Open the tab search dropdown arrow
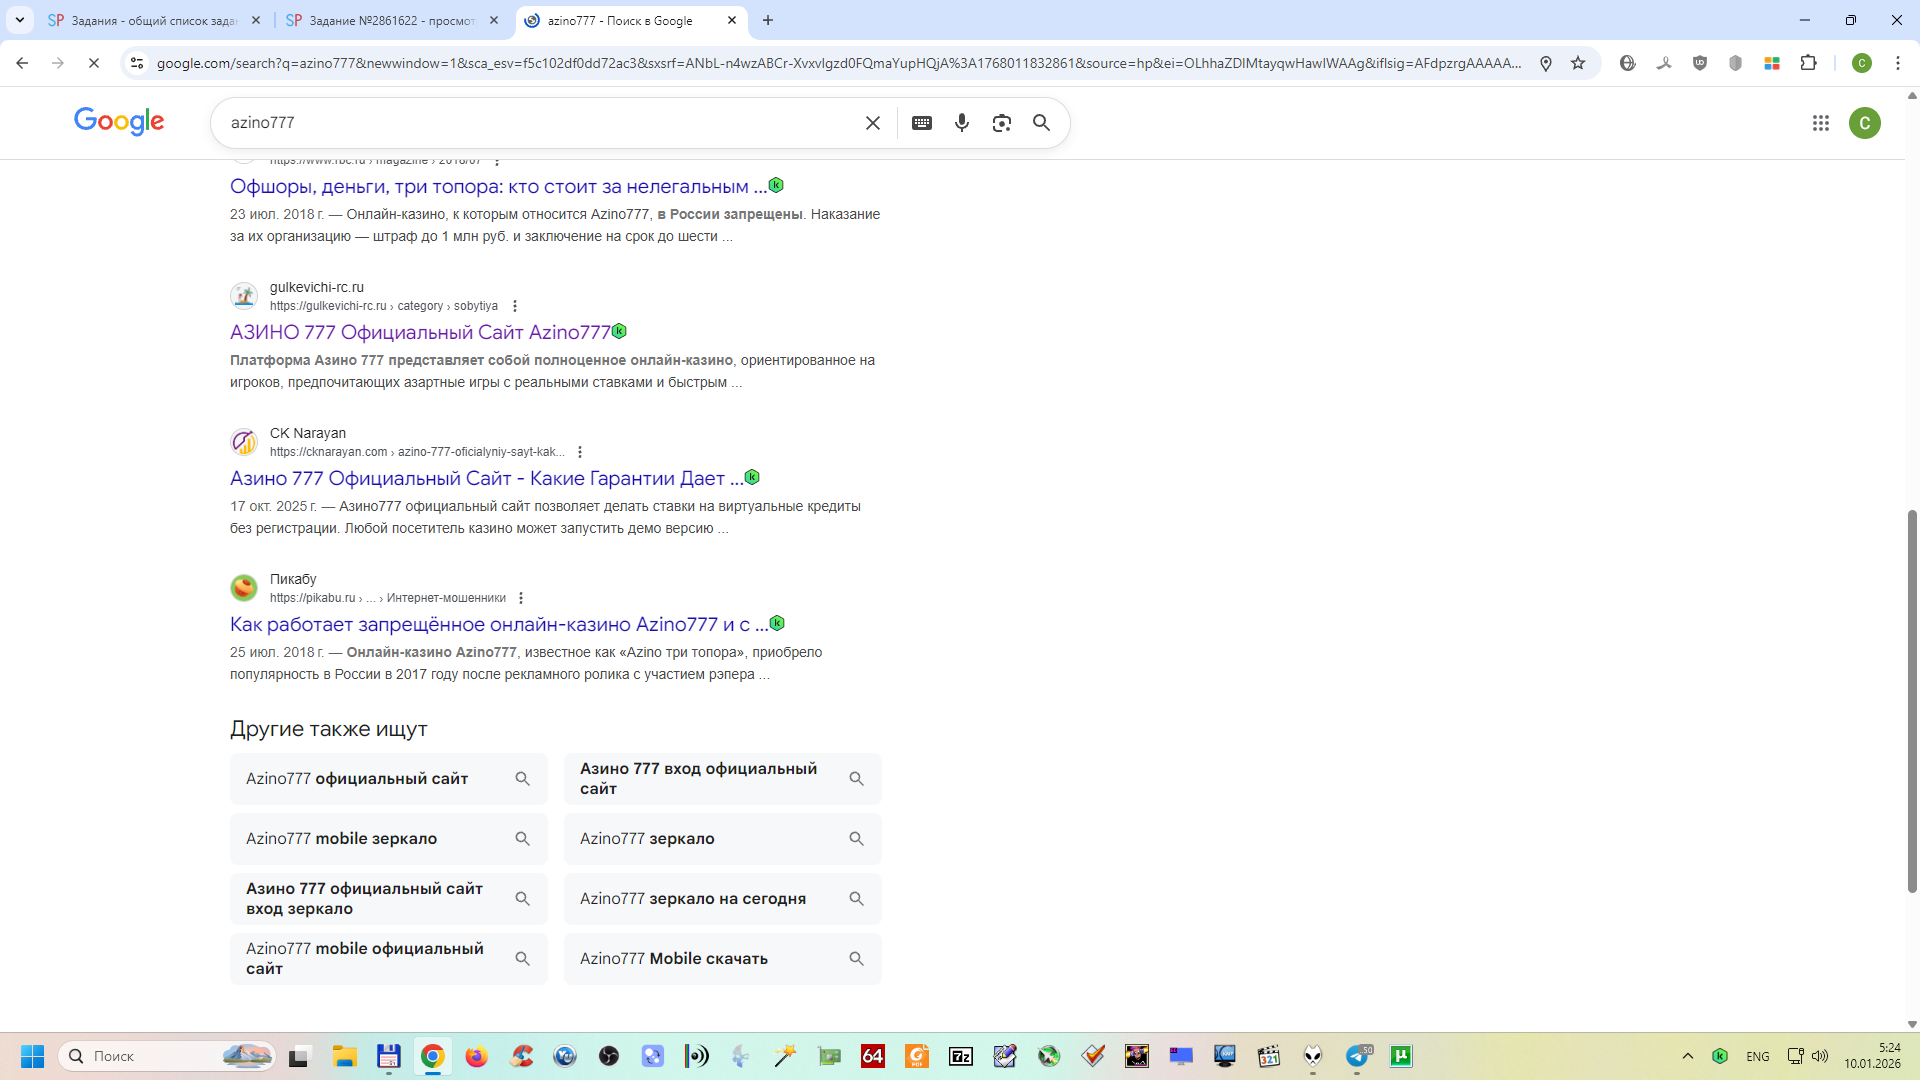Viewport: 1920px width, 1080px height. (x=20, y=20)
